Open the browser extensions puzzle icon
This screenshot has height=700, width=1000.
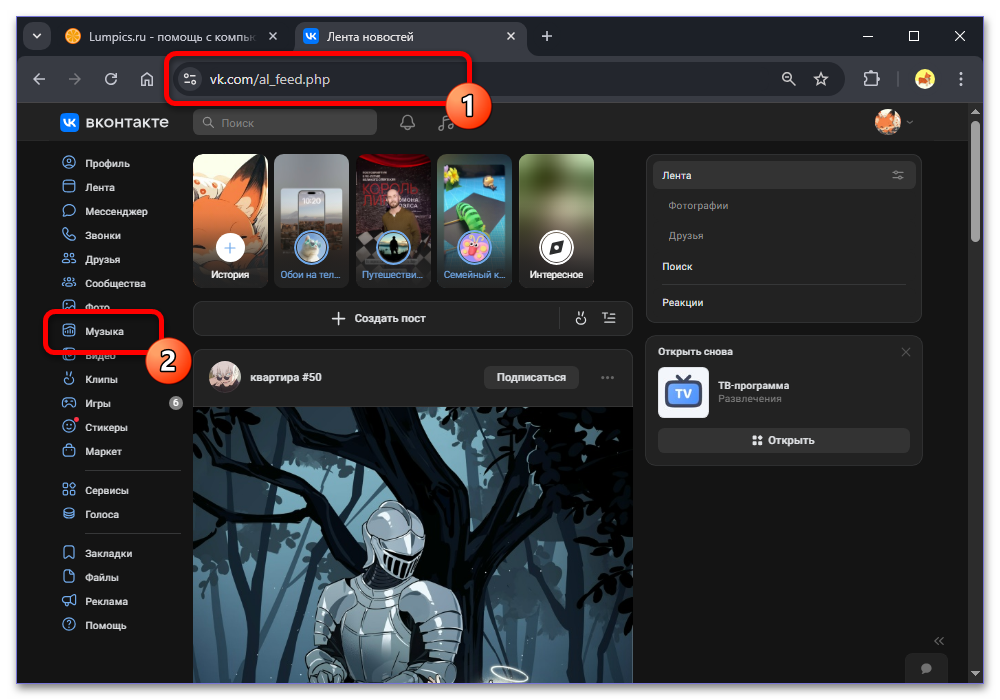click(871, 79)
